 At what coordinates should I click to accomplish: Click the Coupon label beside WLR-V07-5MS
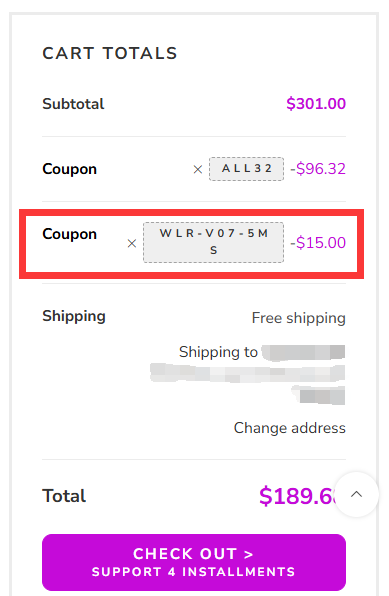tap(70, 234)
